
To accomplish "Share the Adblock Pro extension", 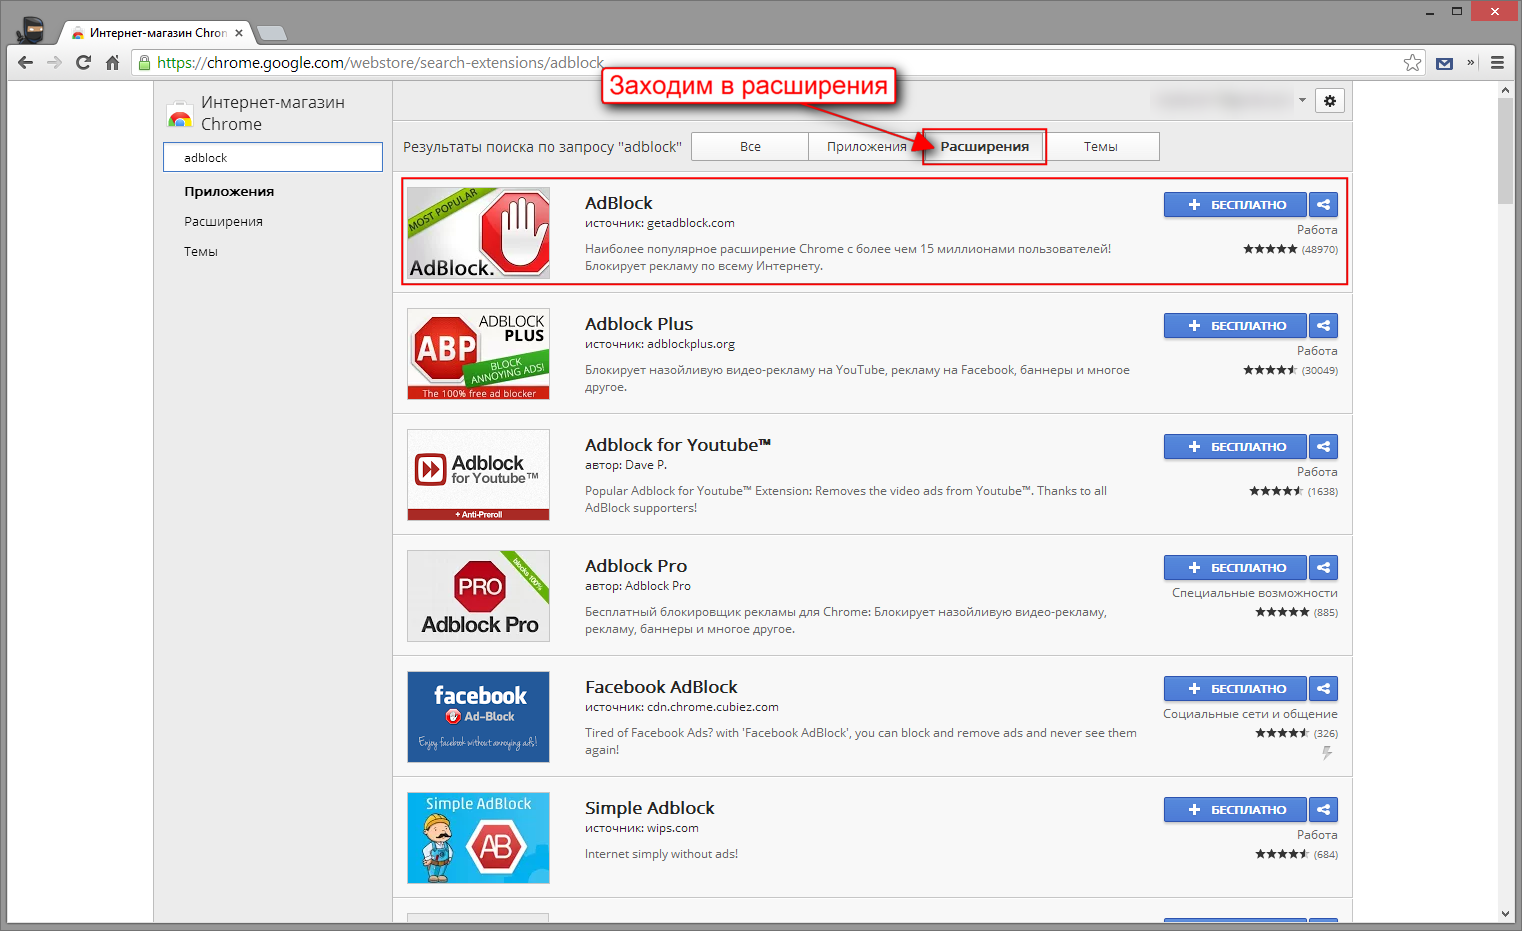I will coord(1323,567).
